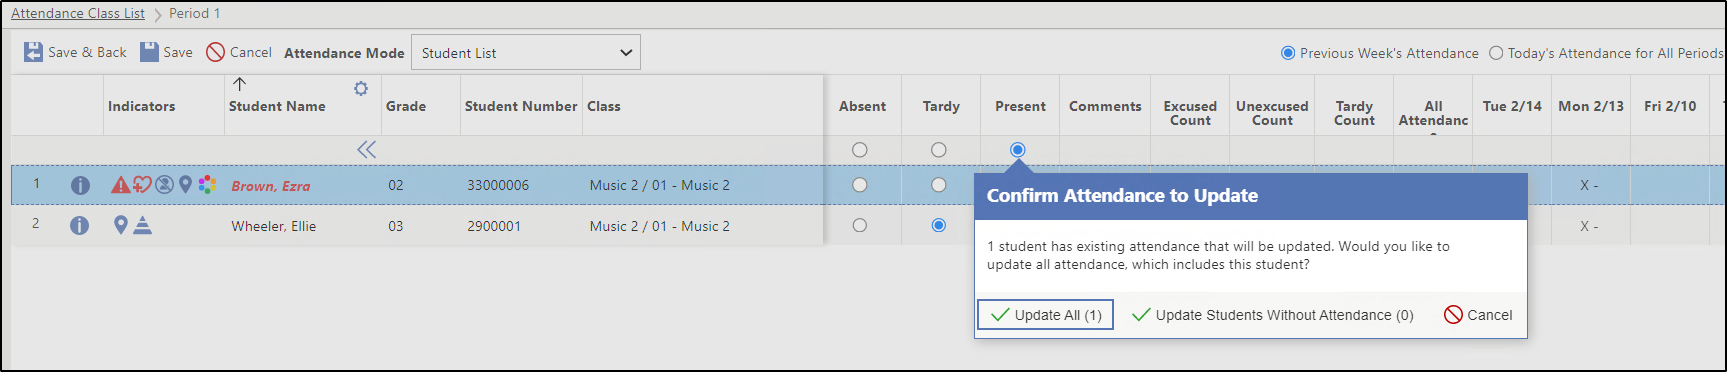Set all students to Tardy in the header row
Image resolution: width=1727 pixels, height=372 pixels.
[938, 150]
